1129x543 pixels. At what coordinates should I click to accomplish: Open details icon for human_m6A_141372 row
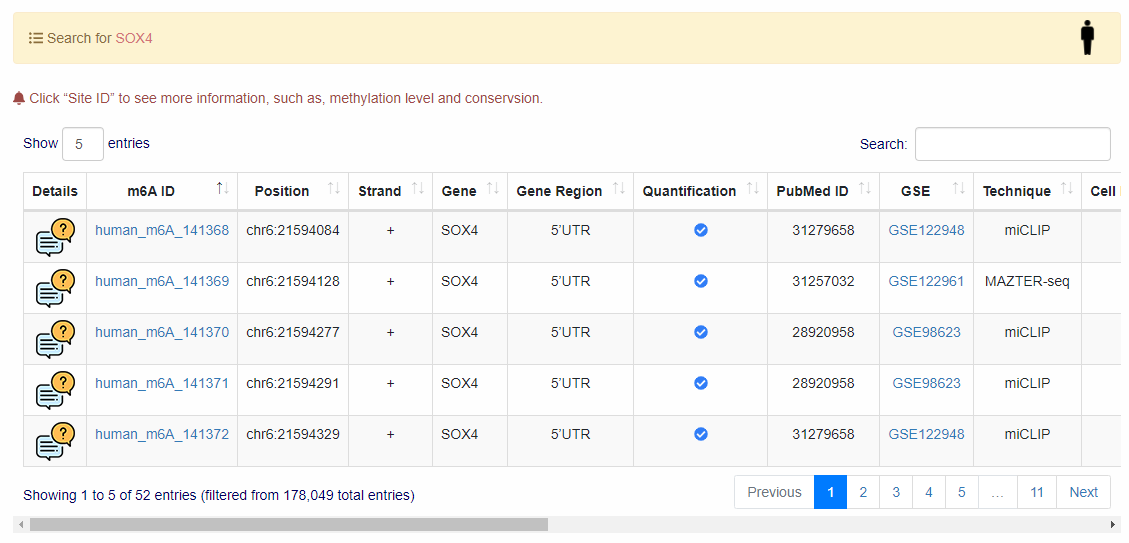click(x=55, y=441)
